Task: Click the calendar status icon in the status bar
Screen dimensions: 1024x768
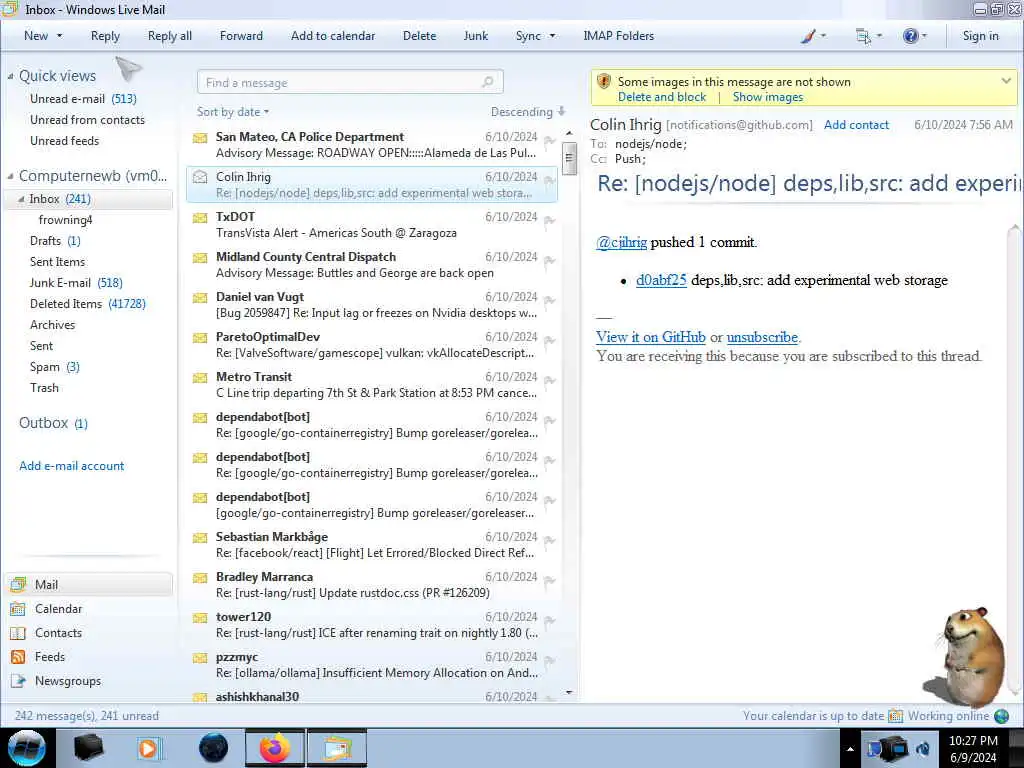Action: [895, 716]
